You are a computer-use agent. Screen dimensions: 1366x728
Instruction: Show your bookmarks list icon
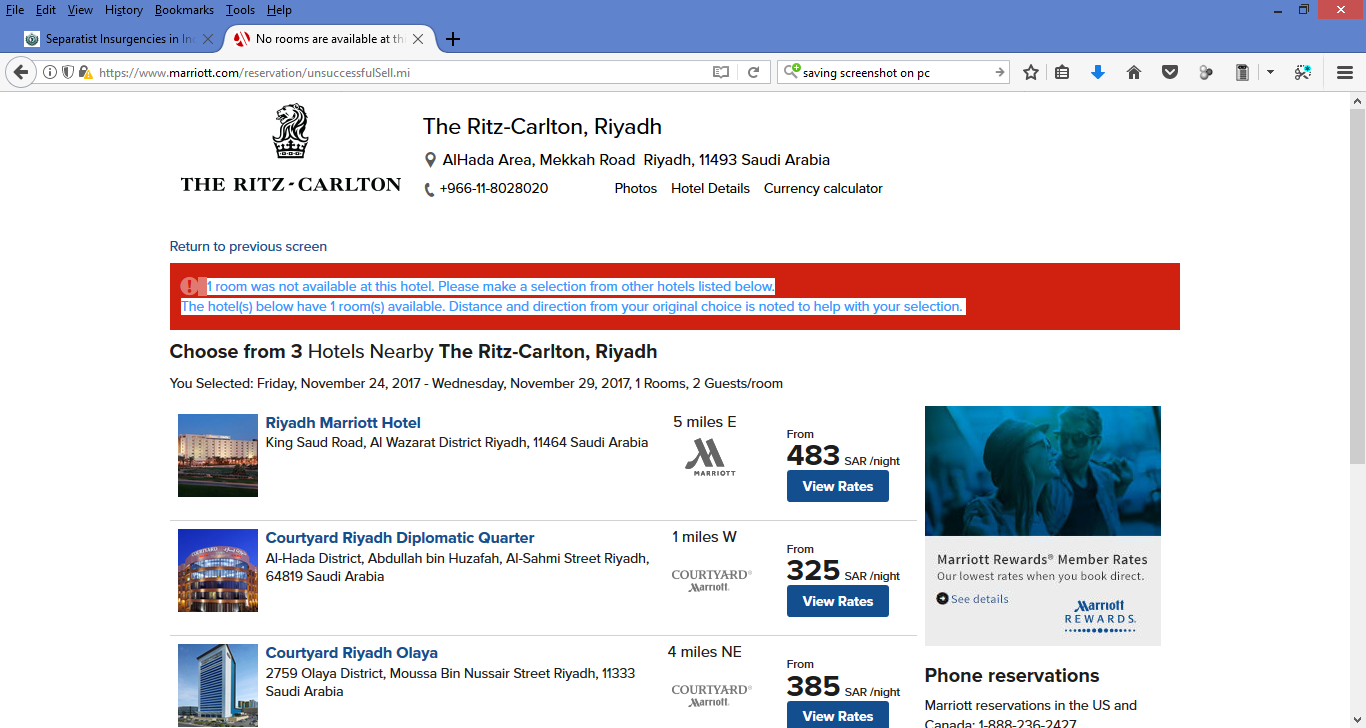pos(1062,72)
